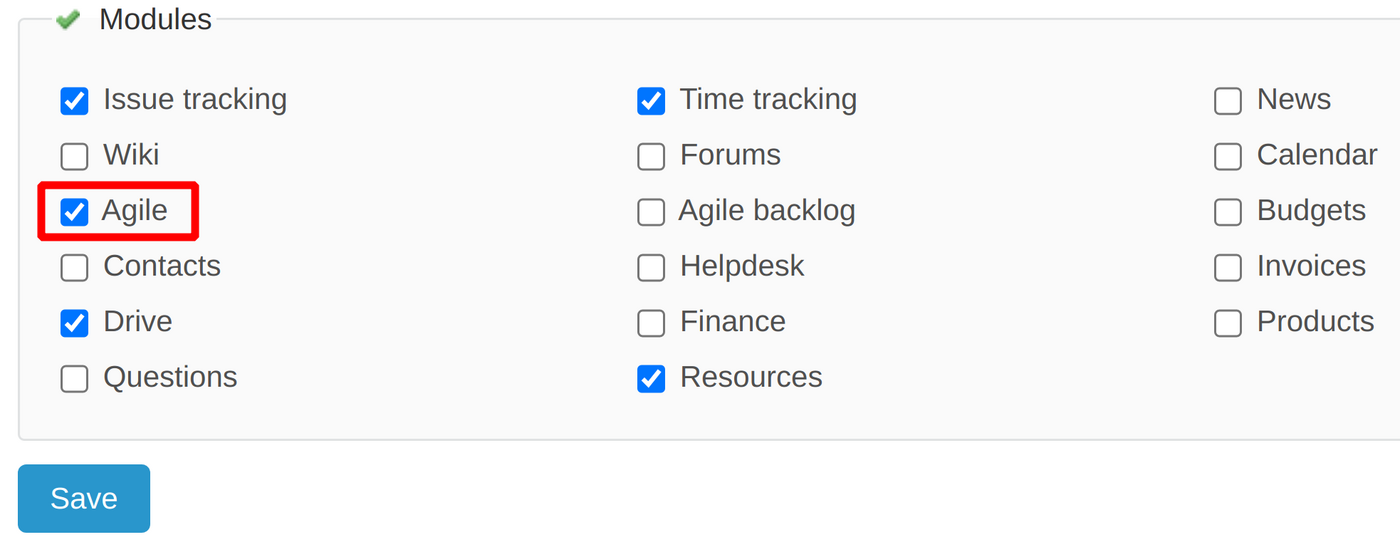Viewport: 1400px width, 547px height.
Task: Tick the Contacts module checkbox
Action: (x=75, y=268)
